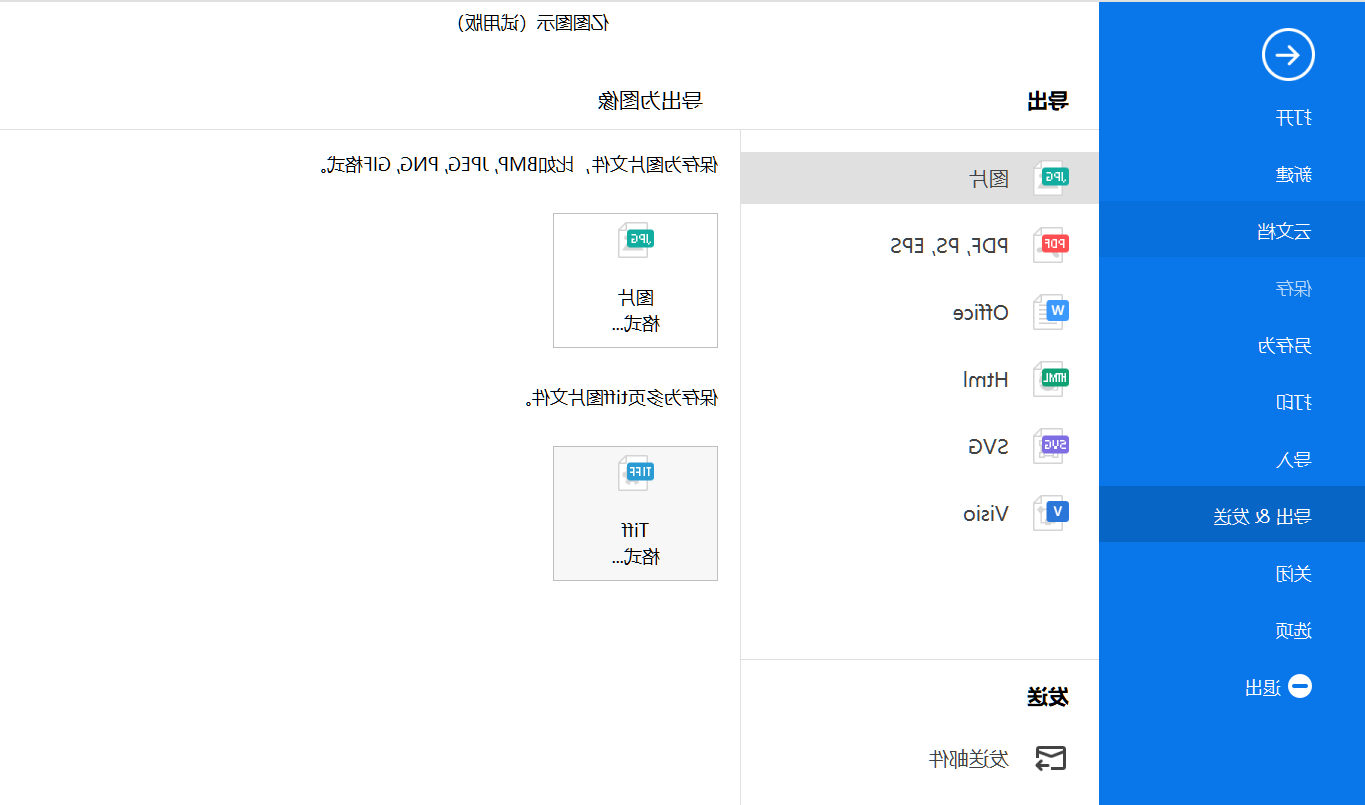Select the Visio export icon
The height and width of the screenshot is (805, 1365).
pyautogui.click(x=1052, y=513)
